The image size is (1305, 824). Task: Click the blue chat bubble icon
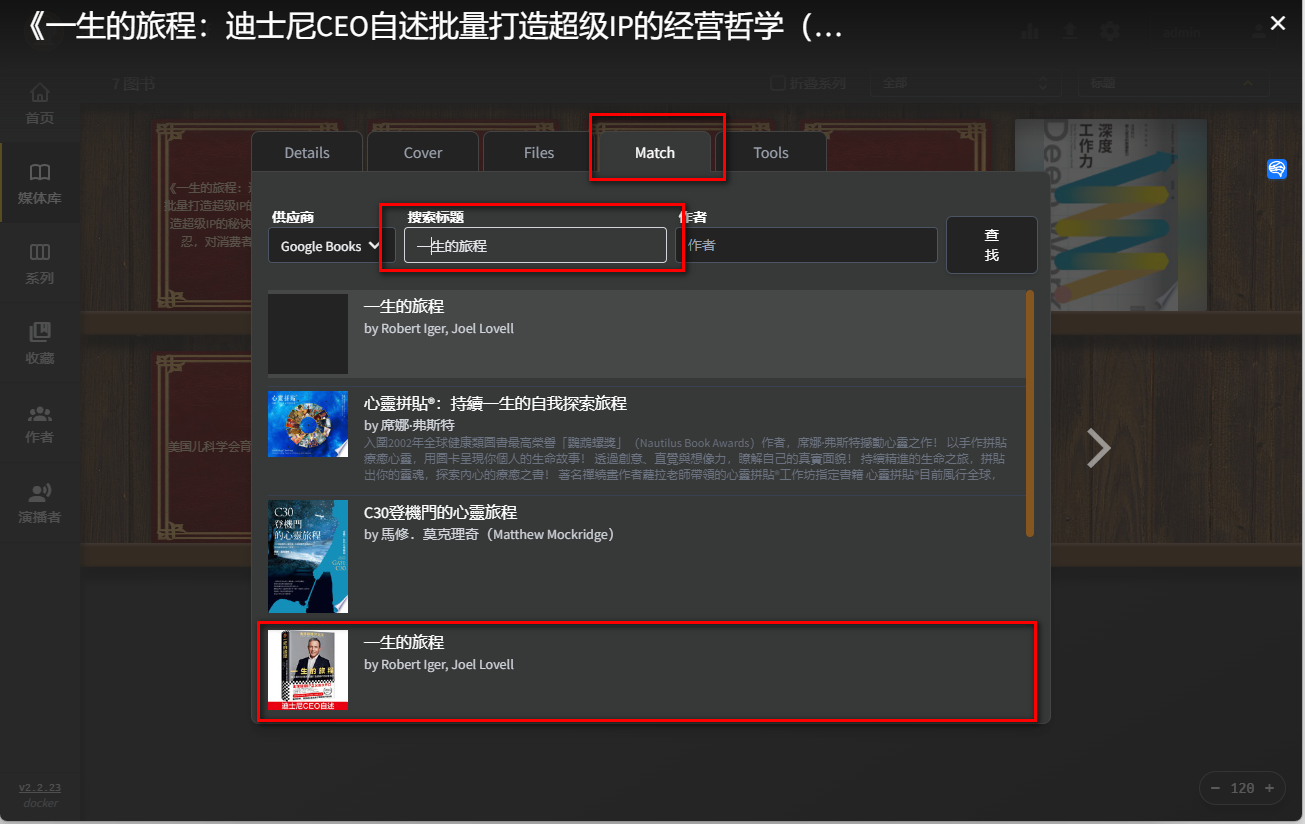tap(1277, 169)
